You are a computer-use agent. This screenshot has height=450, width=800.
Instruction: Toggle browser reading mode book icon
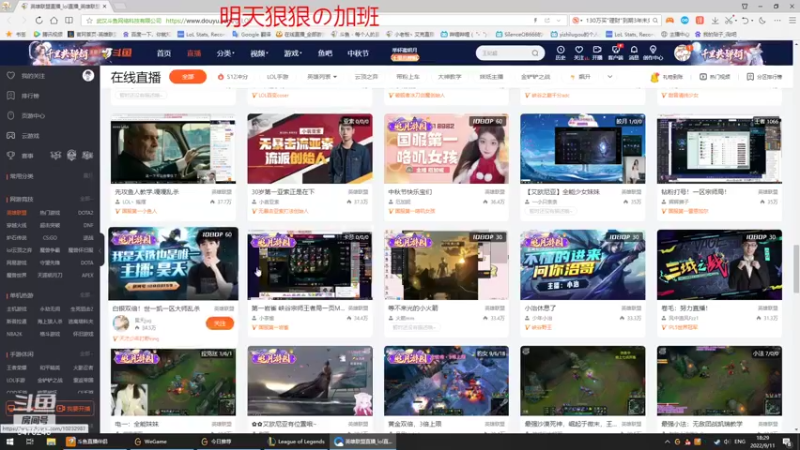[69, 20]
